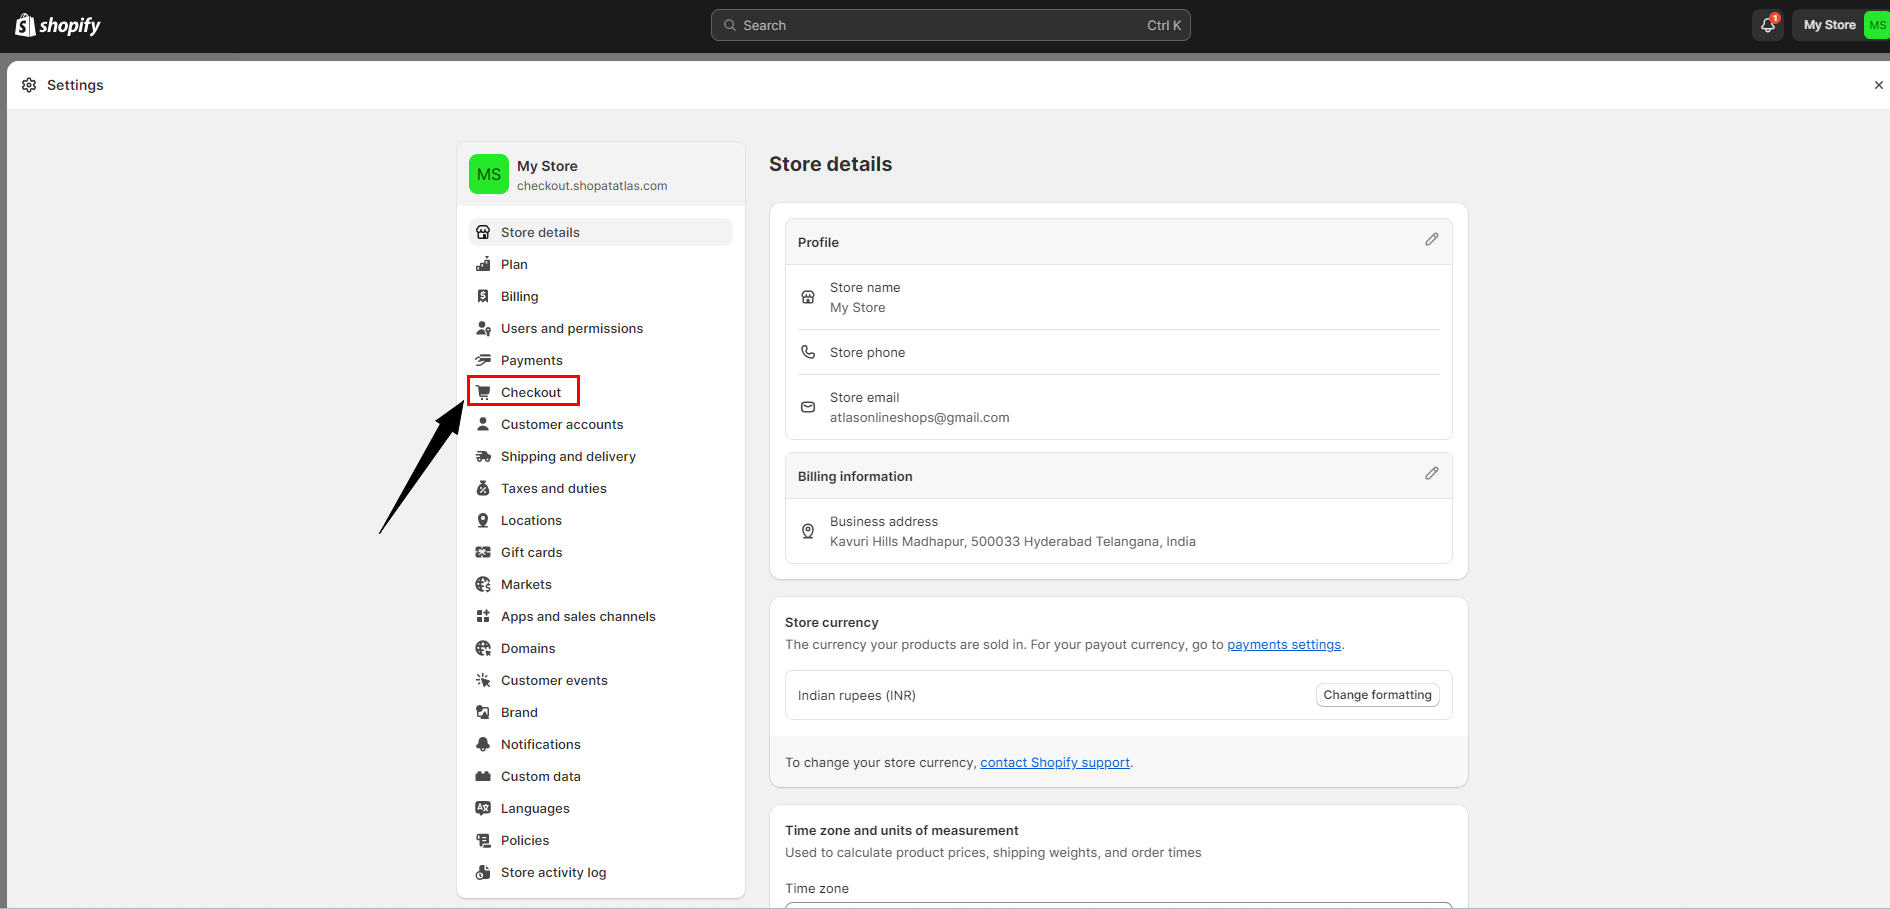Close the Settings panel

coord(1878,85)
